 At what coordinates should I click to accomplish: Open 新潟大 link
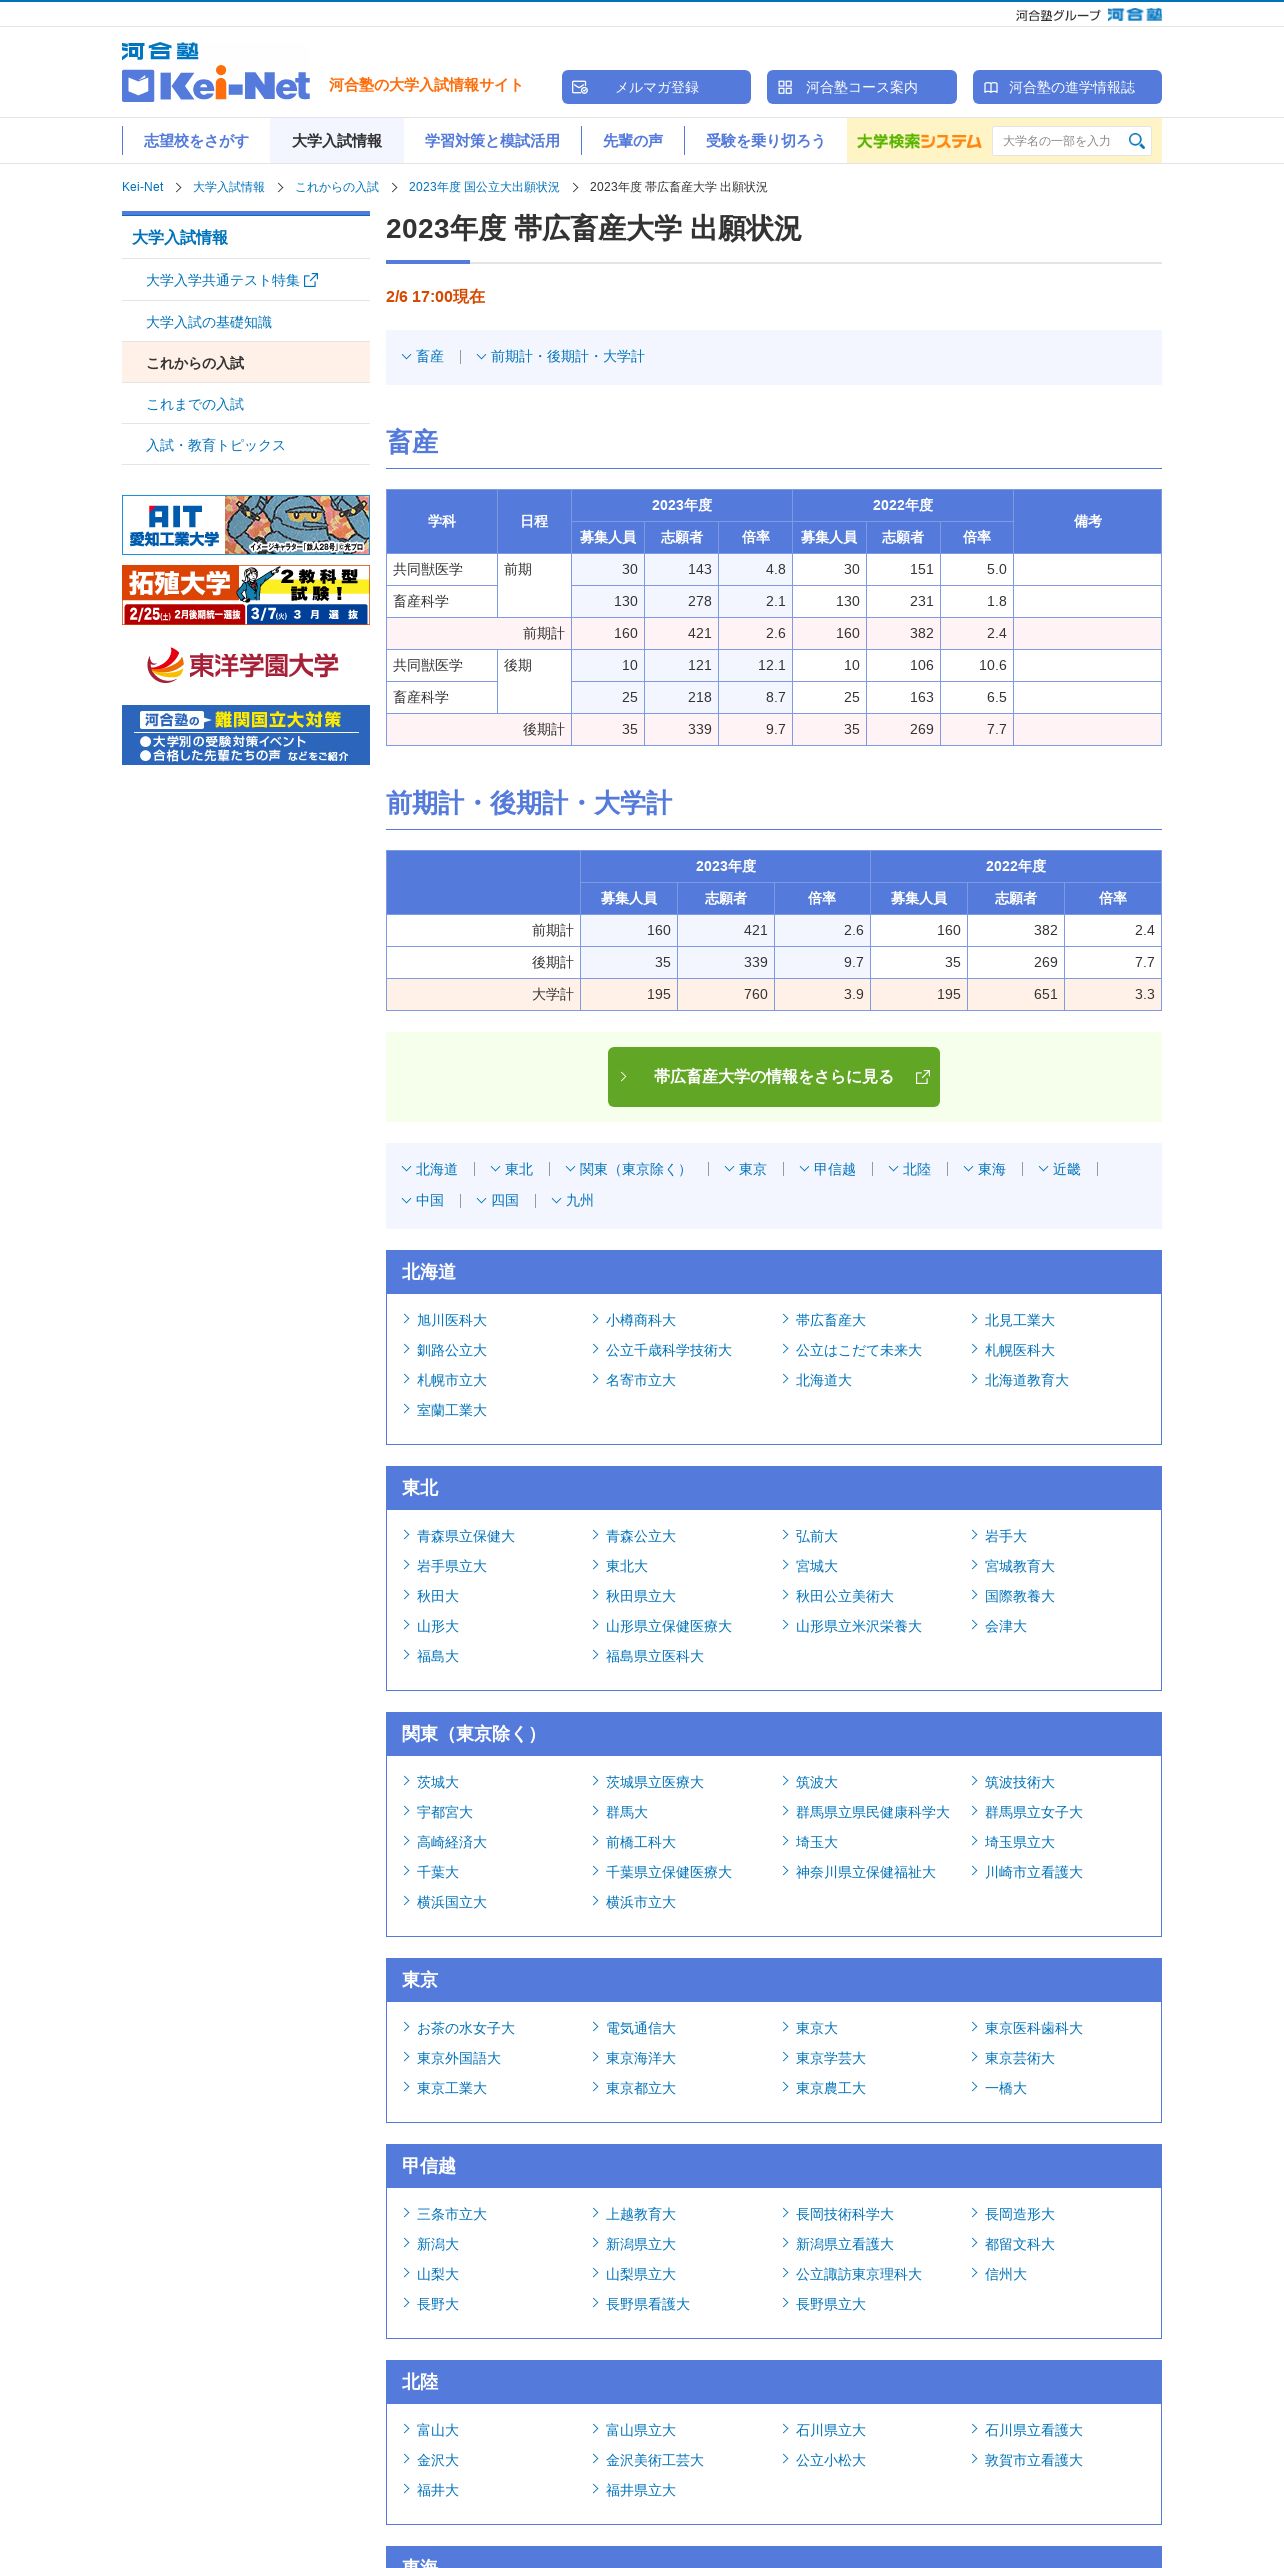click(x=438, y=2244)
